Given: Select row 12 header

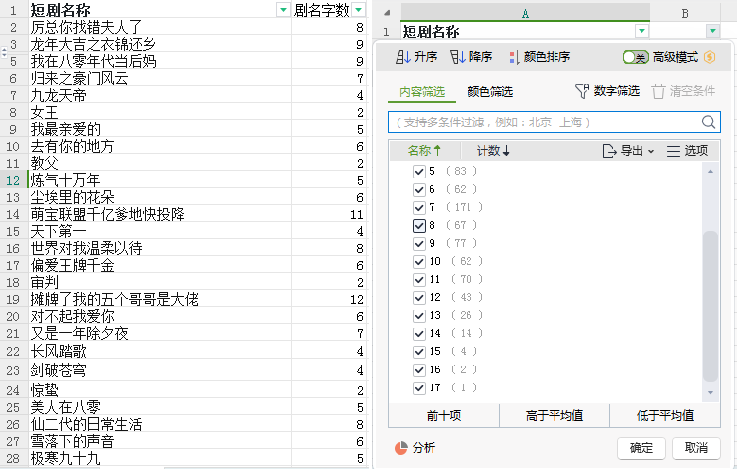Looking at the screenshot, I should click(x=13, y=180).
